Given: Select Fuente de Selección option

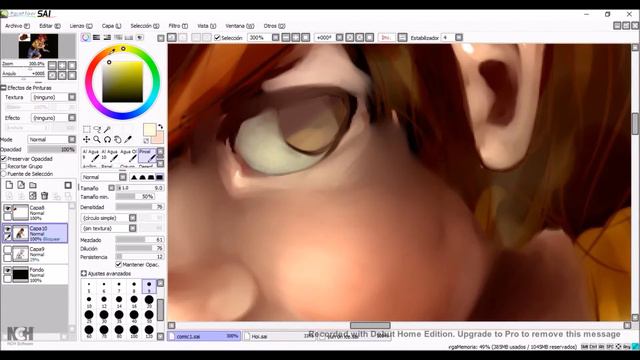Looking at the screenshot, I should point(4,174).
